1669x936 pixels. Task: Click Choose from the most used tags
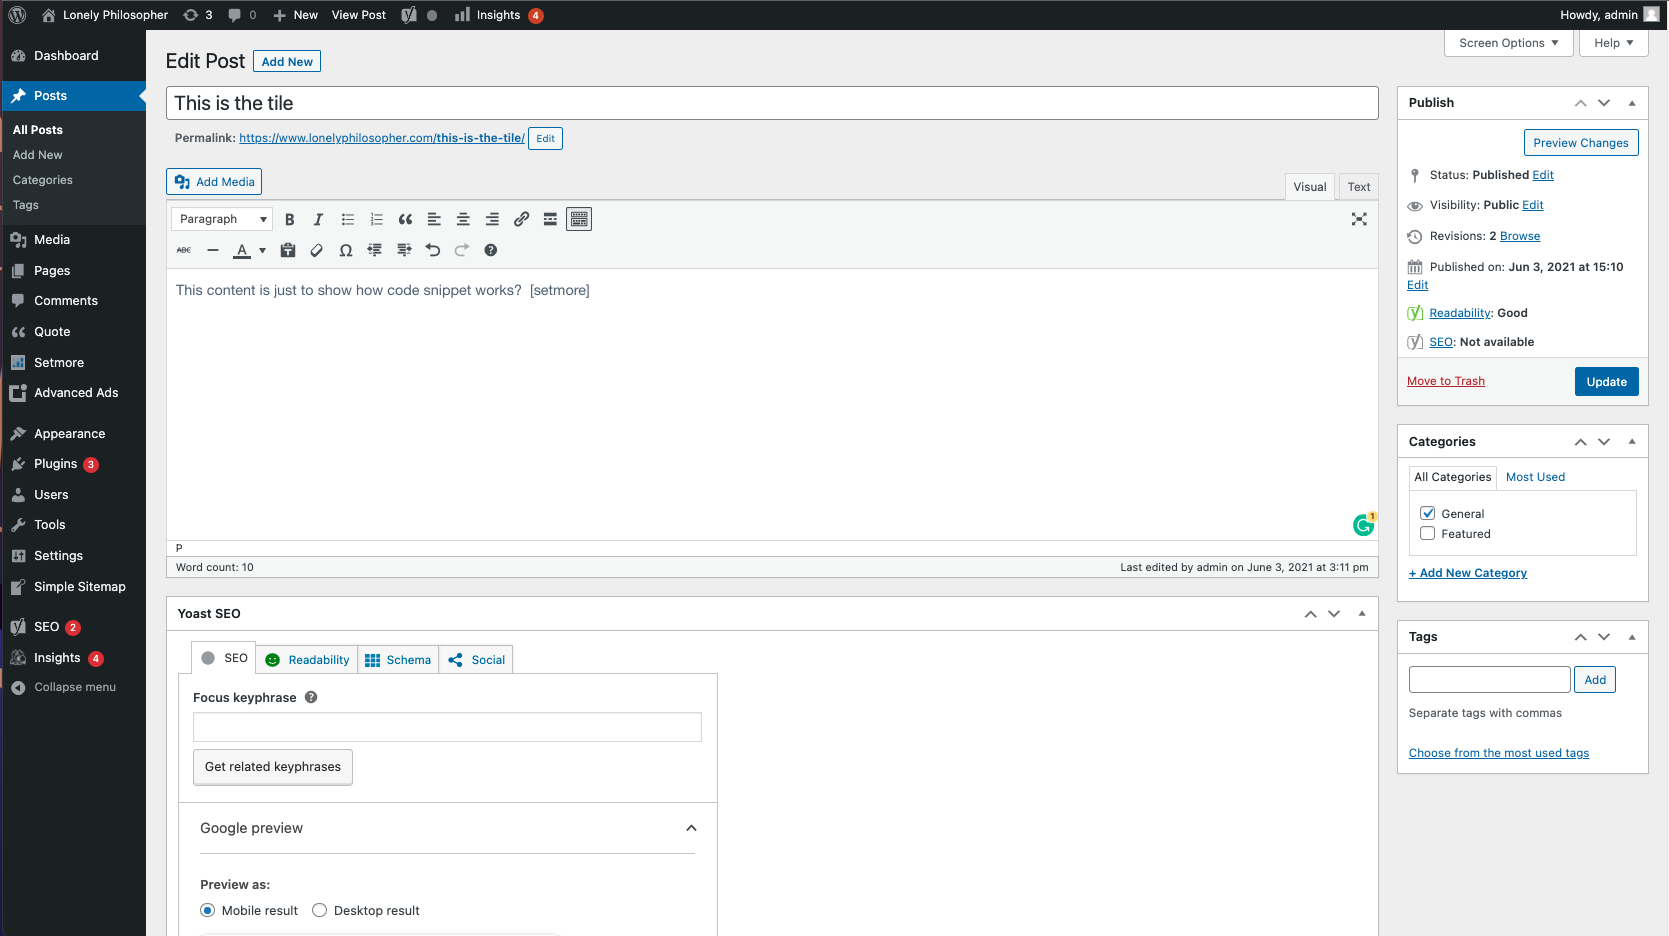click(x=1499, y=753)
